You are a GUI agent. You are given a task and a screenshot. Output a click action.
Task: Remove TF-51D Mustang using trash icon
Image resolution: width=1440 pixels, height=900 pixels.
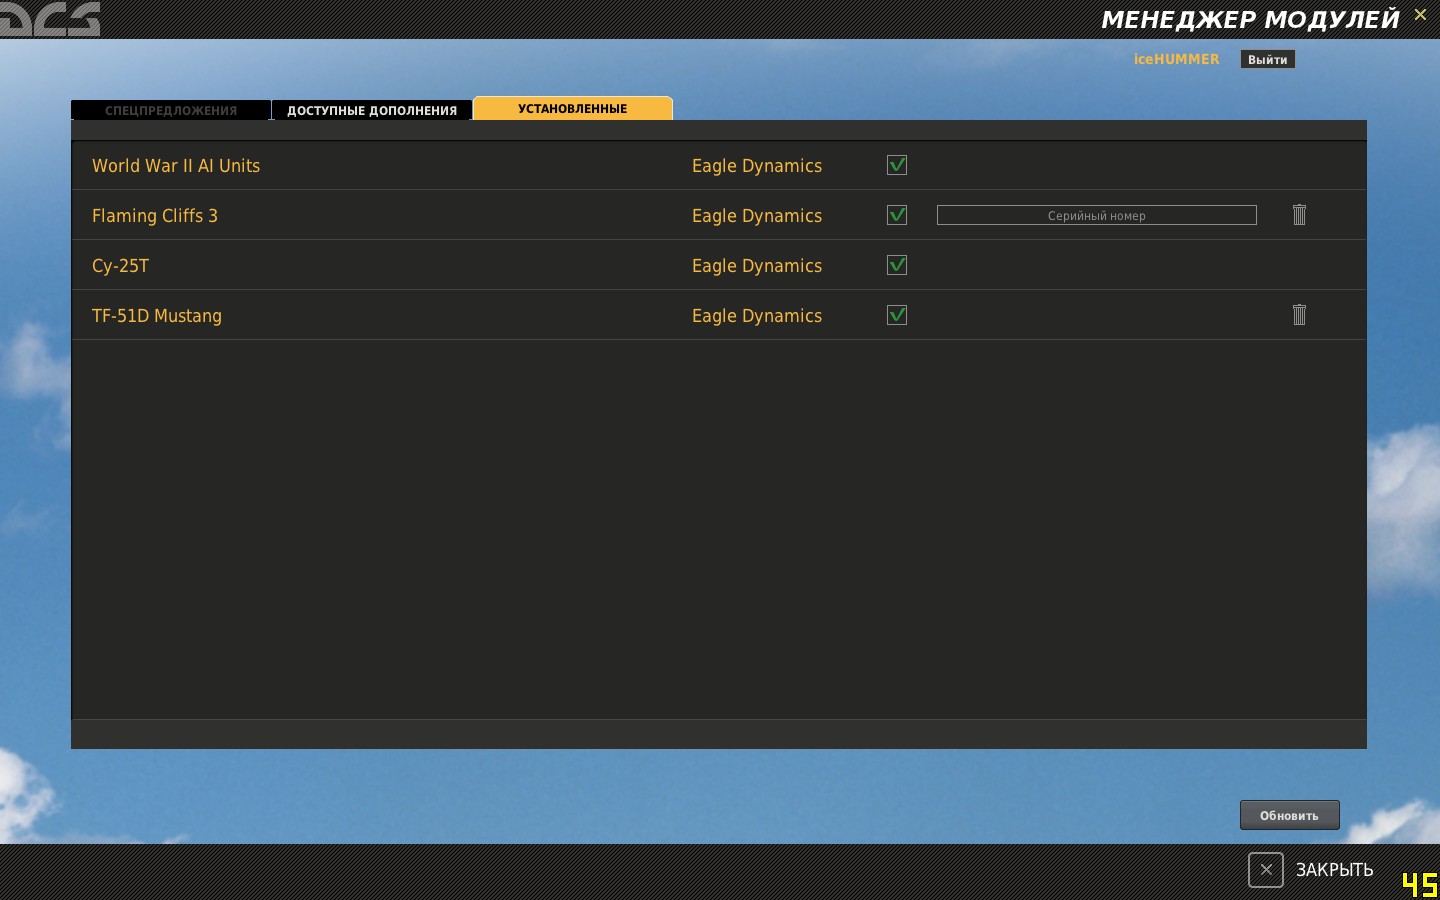coord(1299,315)
